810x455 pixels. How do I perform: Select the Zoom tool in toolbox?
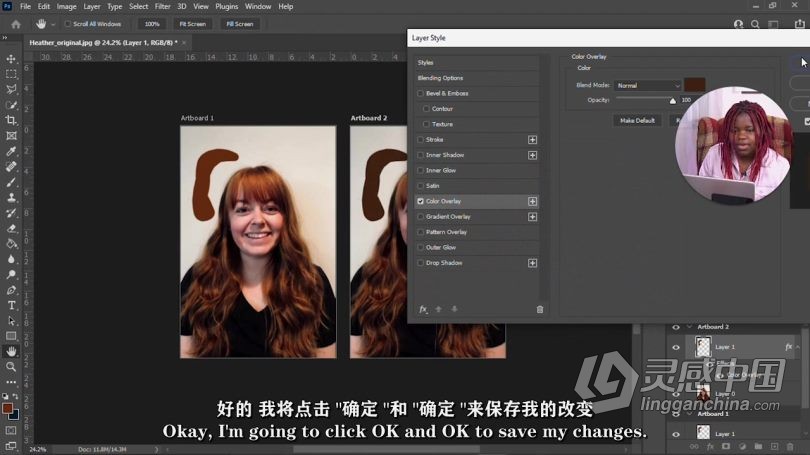coord(11,367)
